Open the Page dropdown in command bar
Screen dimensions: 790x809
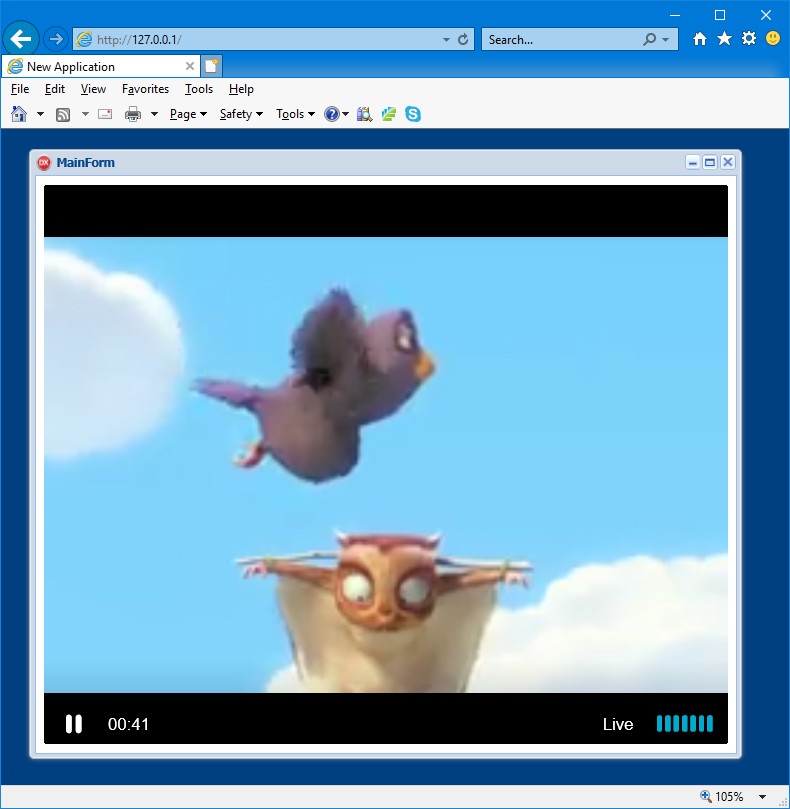tap(188, 114)
